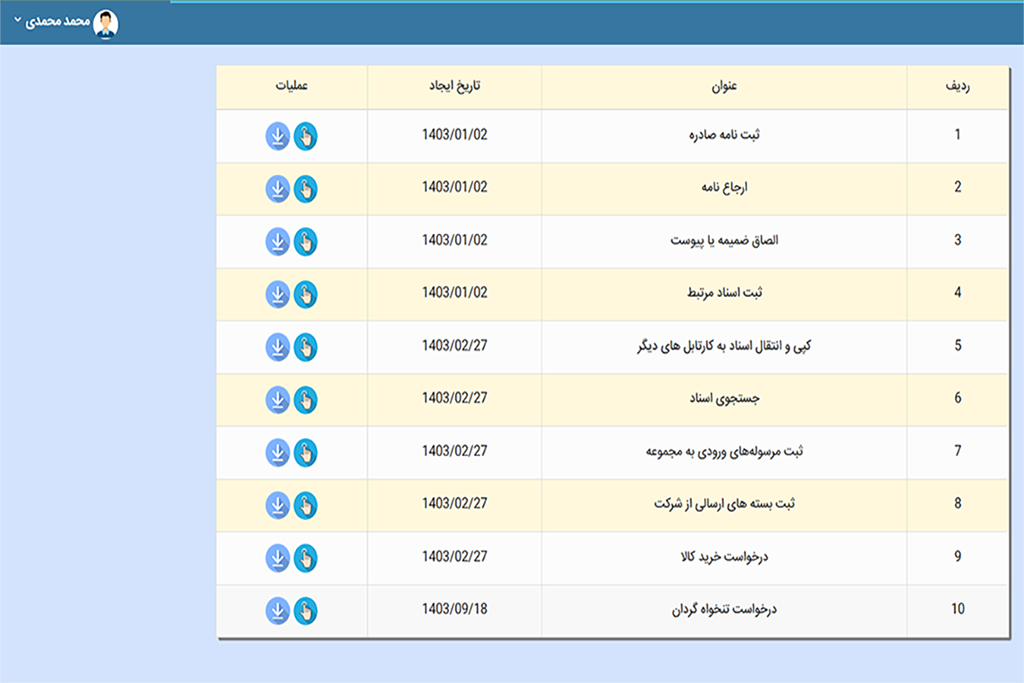Screen dimensions: 1024x683
Task: Download the درخواست خرید کالا item
Action: [277, 558]
